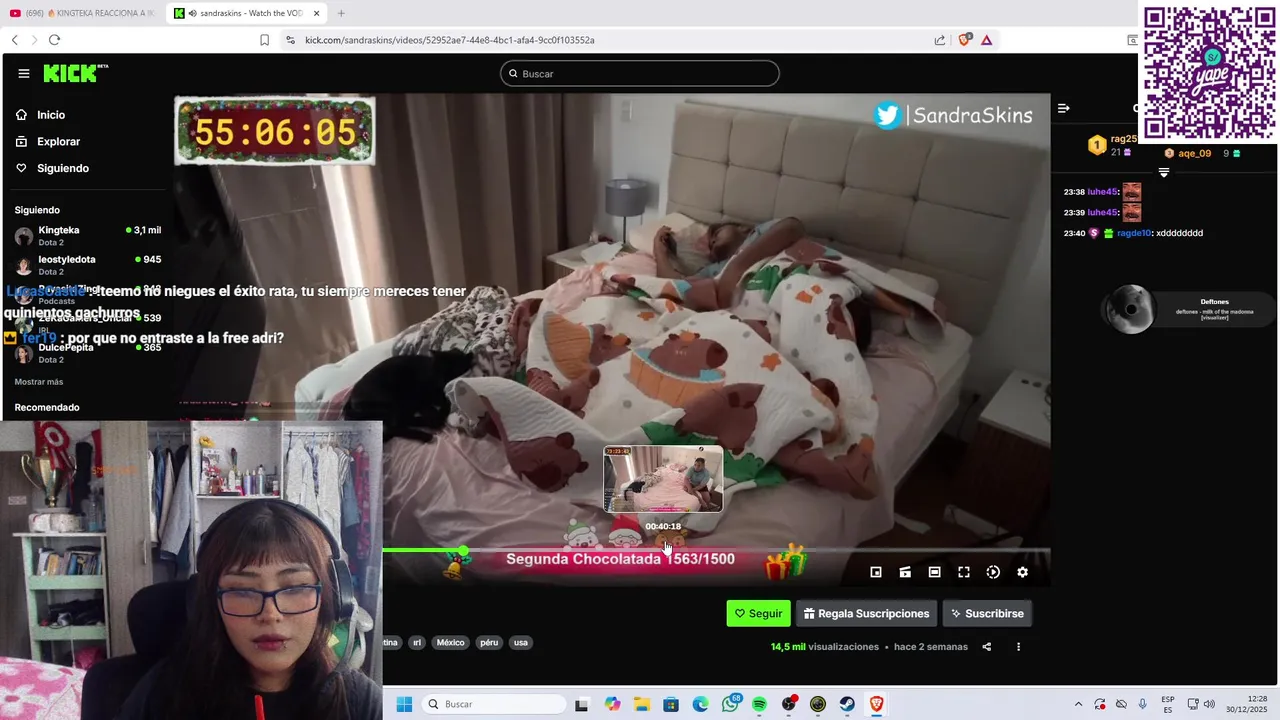Viewport: 1280px width, 720px height.
Task: Seek on the video progress bar
Action: pyautogui.click(x=716, y=550)
